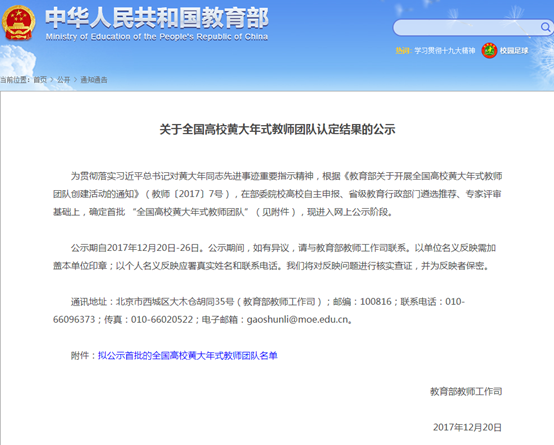Open the 校园足球 football icon

click(489, 51)
